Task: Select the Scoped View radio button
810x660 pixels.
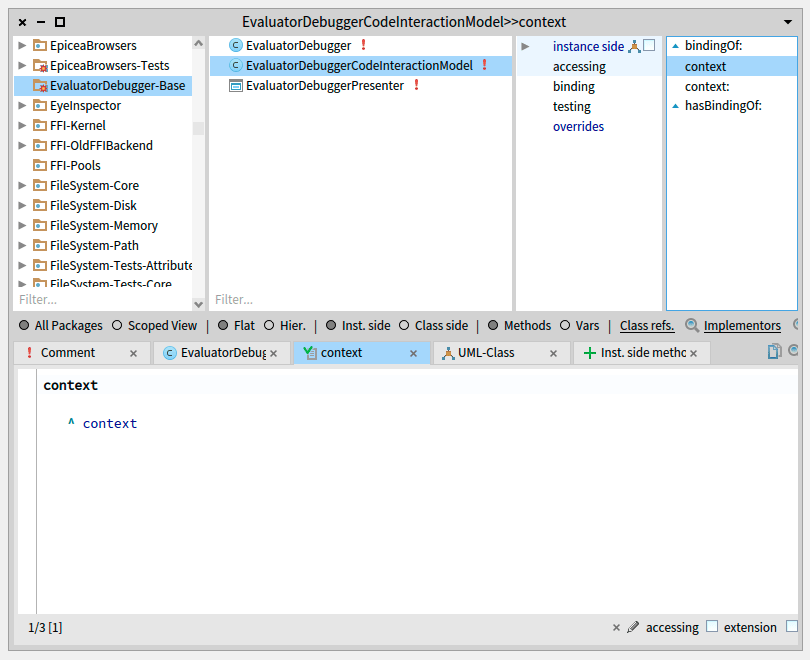Action: click(x=117, y=325)
